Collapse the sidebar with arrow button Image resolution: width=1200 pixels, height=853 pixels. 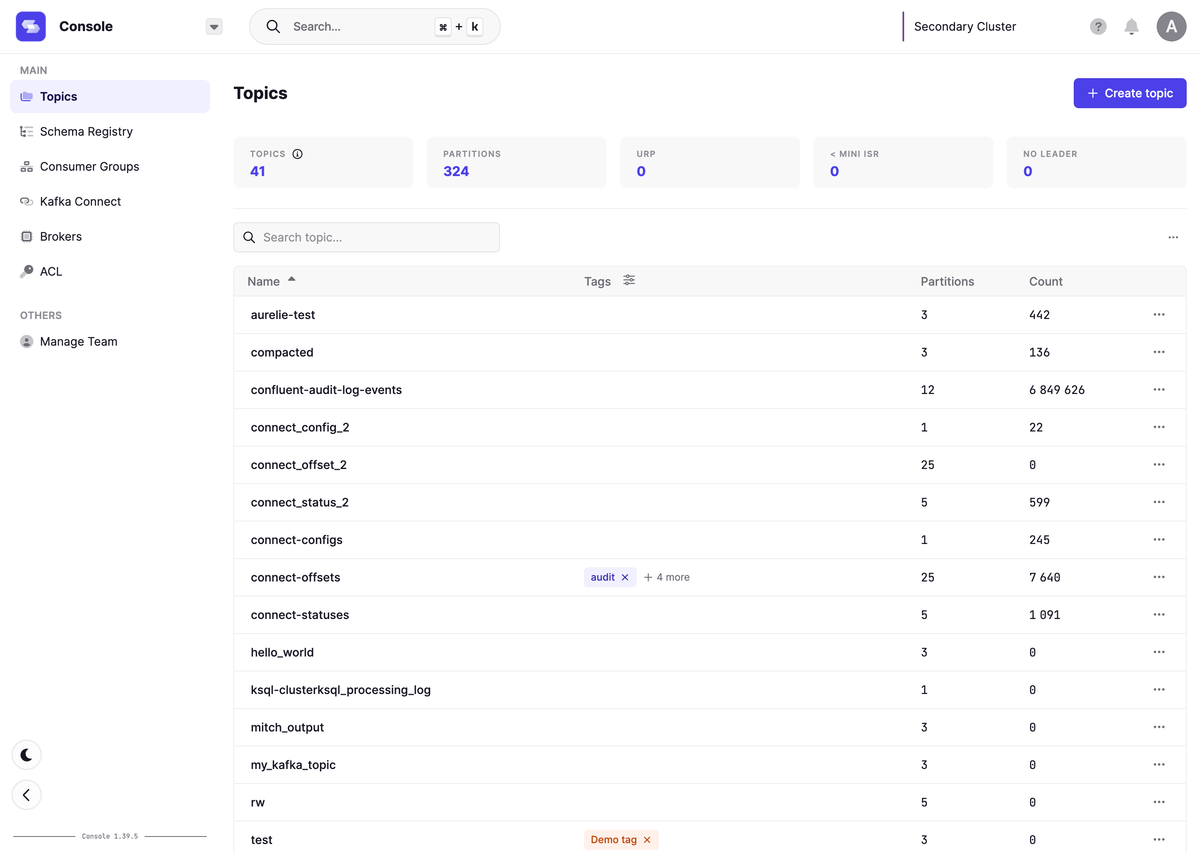(x=27, y=795)
